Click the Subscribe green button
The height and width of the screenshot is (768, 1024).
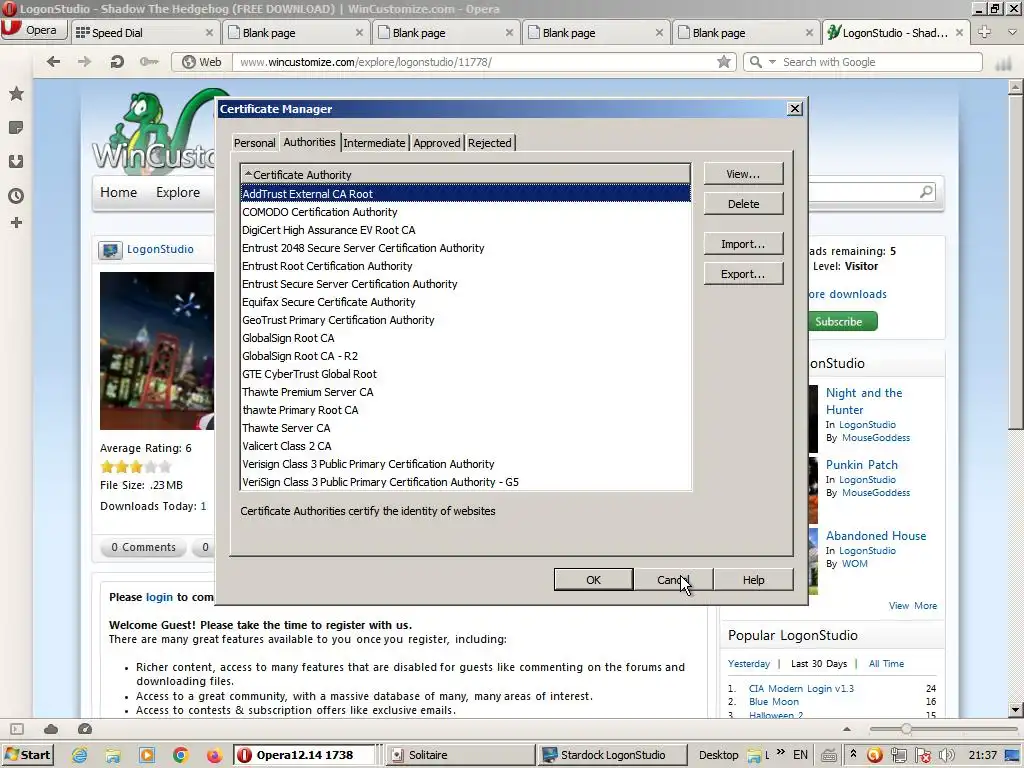(x=842, y=322)
